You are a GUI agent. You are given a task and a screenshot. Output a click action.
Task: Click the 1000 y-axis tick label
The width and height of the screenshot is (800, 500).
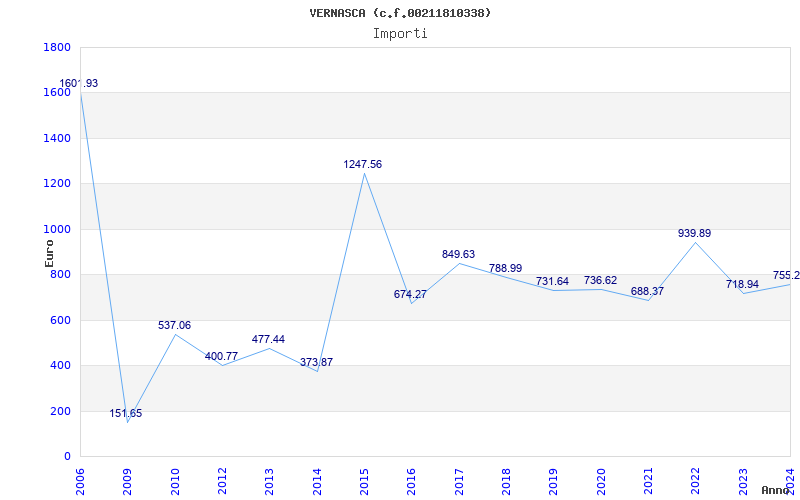pos(57,230)
